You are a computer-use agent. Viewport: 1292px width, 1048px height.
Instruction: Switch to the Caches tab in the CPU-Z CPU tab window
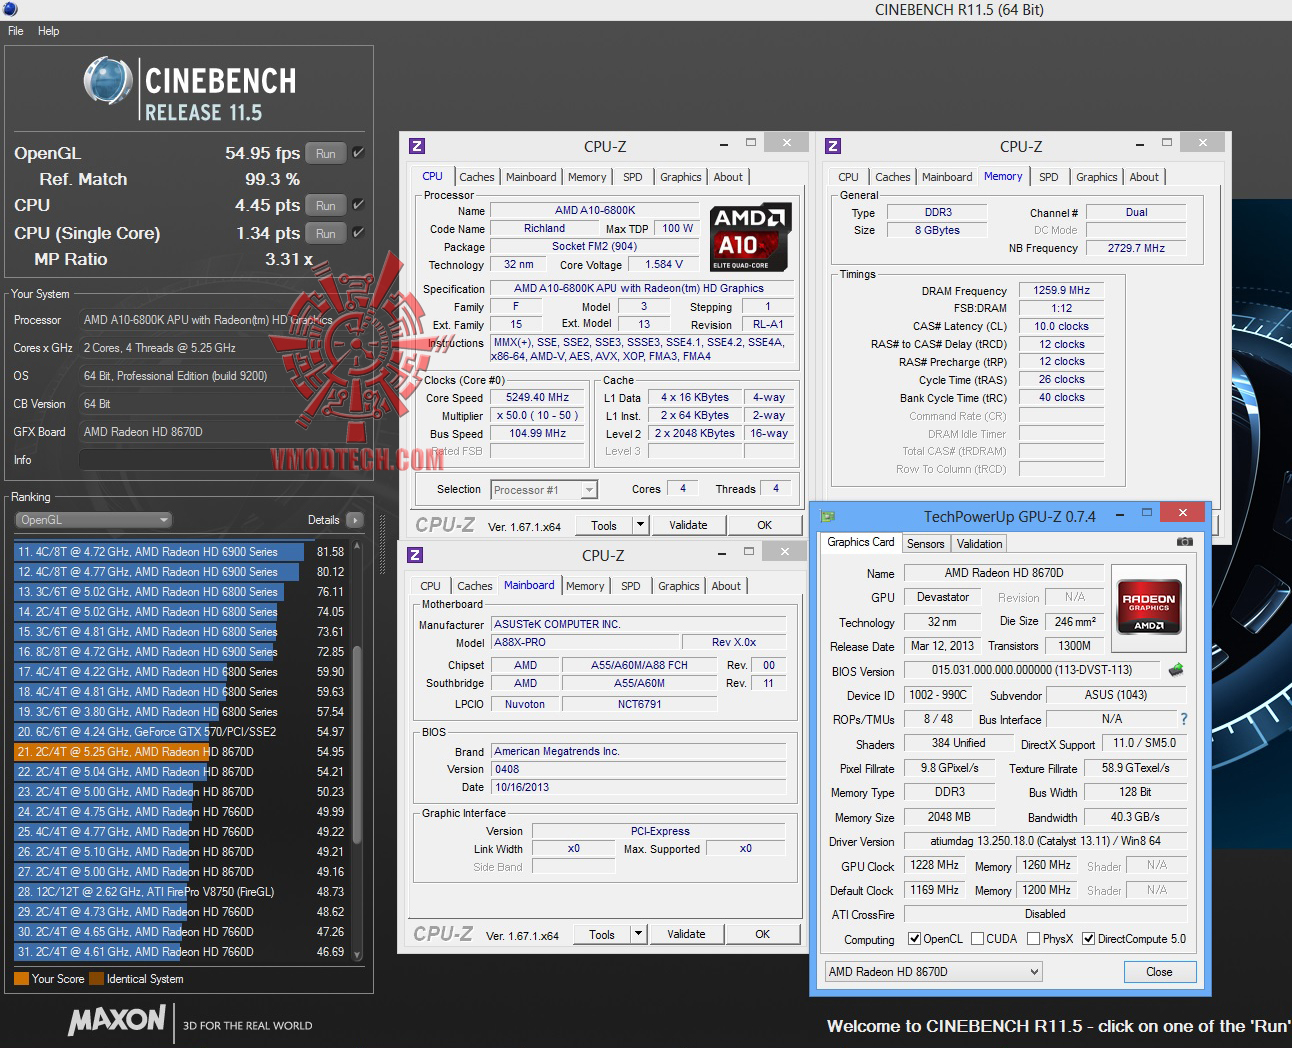(477, 177)
